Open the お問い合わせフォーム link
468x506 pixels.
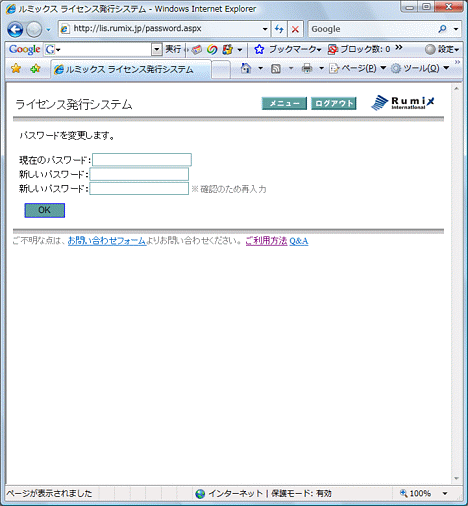point(107,241)
